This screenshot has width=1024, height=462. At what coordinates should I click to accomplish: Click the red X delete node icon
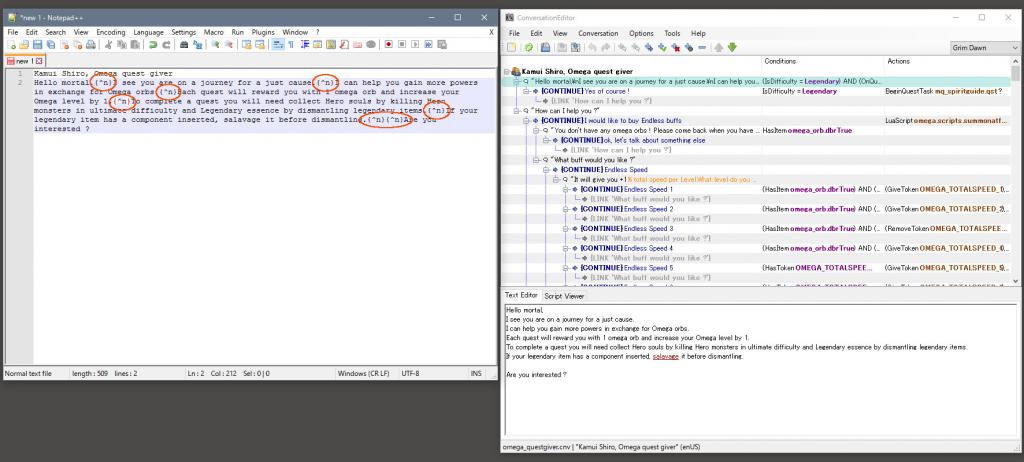[x=676, y=48]
